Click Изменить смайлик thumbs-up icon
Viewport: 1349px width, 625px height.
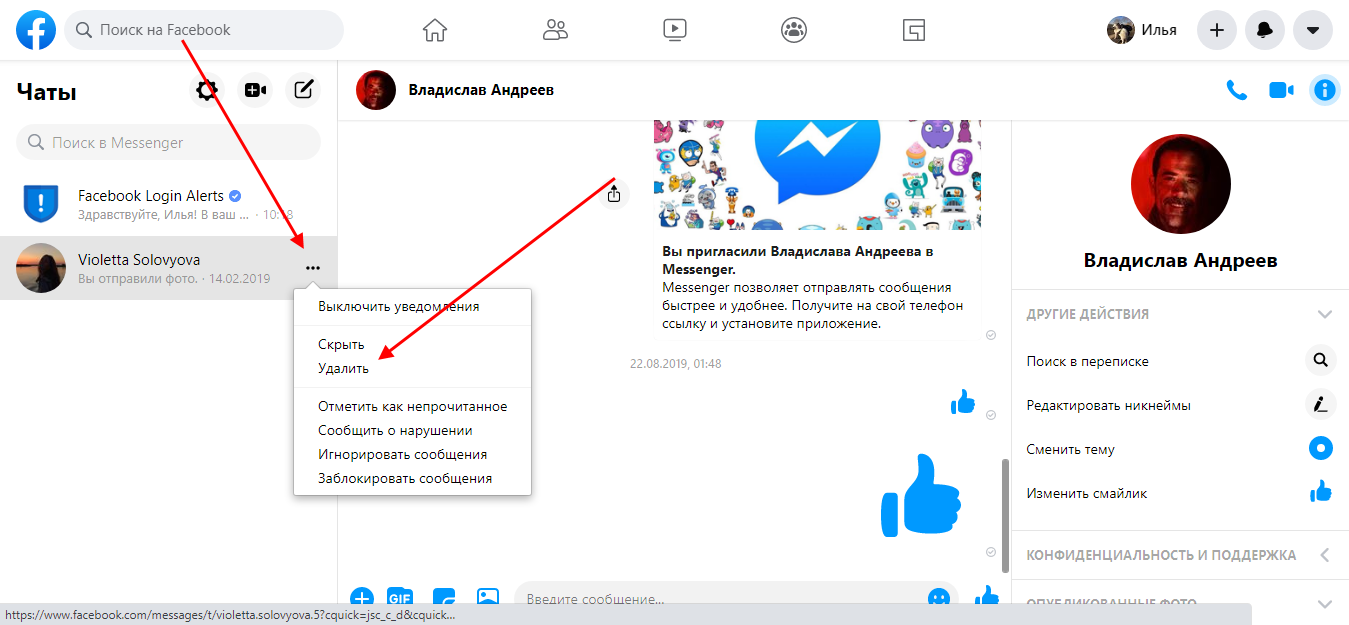pos(1321,491)
